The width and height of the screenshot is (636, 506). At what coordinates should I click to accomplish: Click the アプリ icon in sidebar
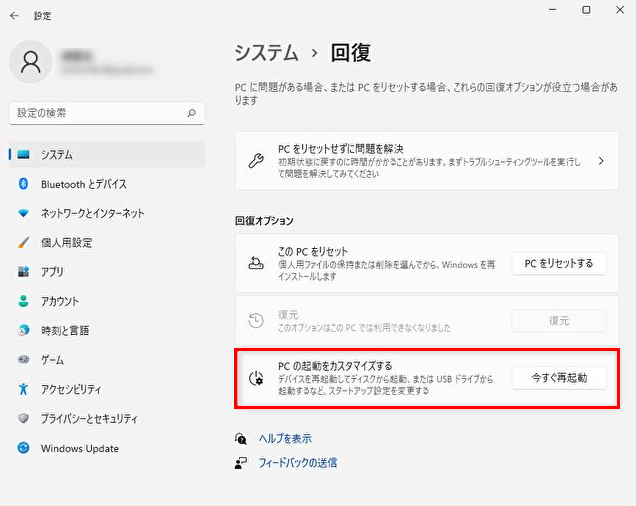[x=24, y=272]
